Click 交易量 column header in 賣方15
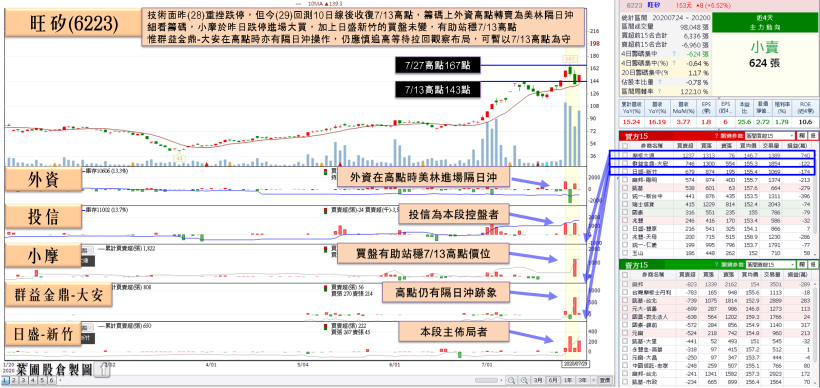Screen dimensions: 820x388 (772, 275)
